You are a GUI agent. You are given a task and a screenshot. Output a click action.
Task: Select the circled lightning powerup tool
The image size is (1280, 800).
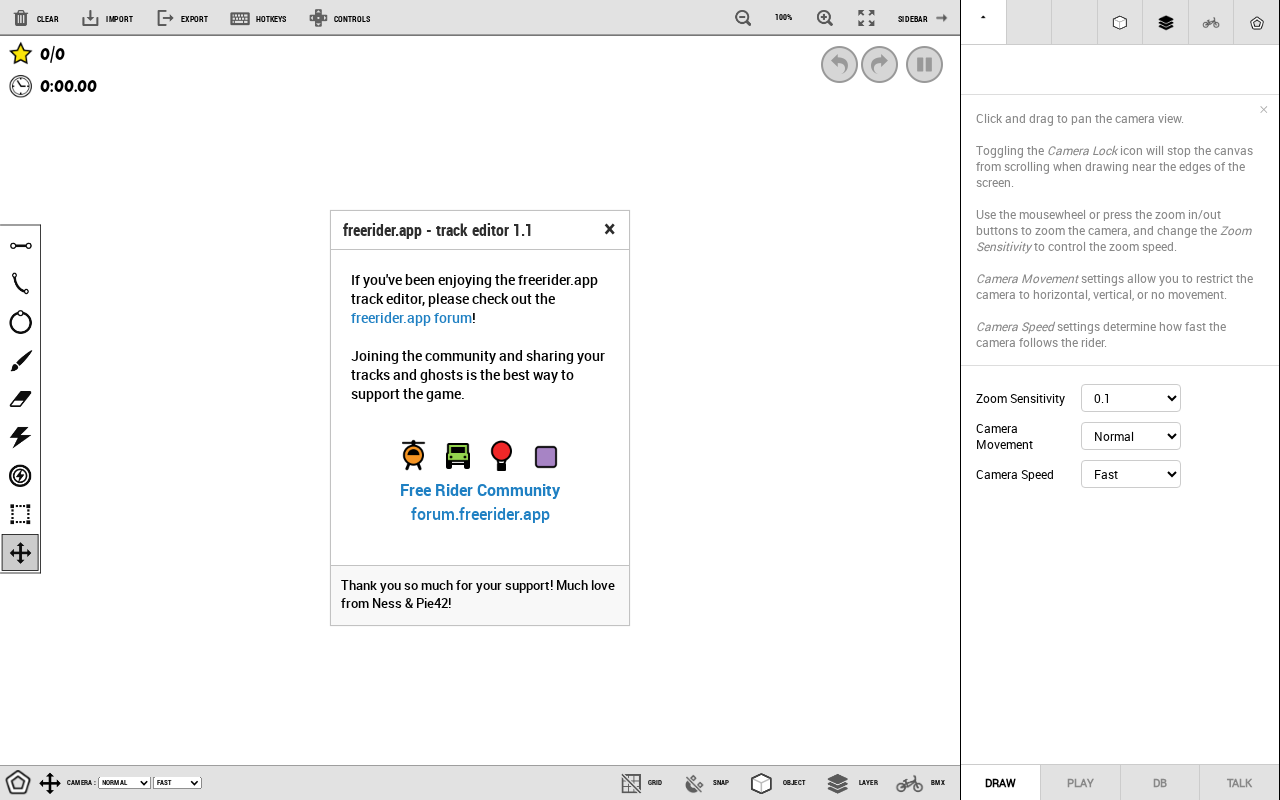pyautogui.click(x=20, y=476)
